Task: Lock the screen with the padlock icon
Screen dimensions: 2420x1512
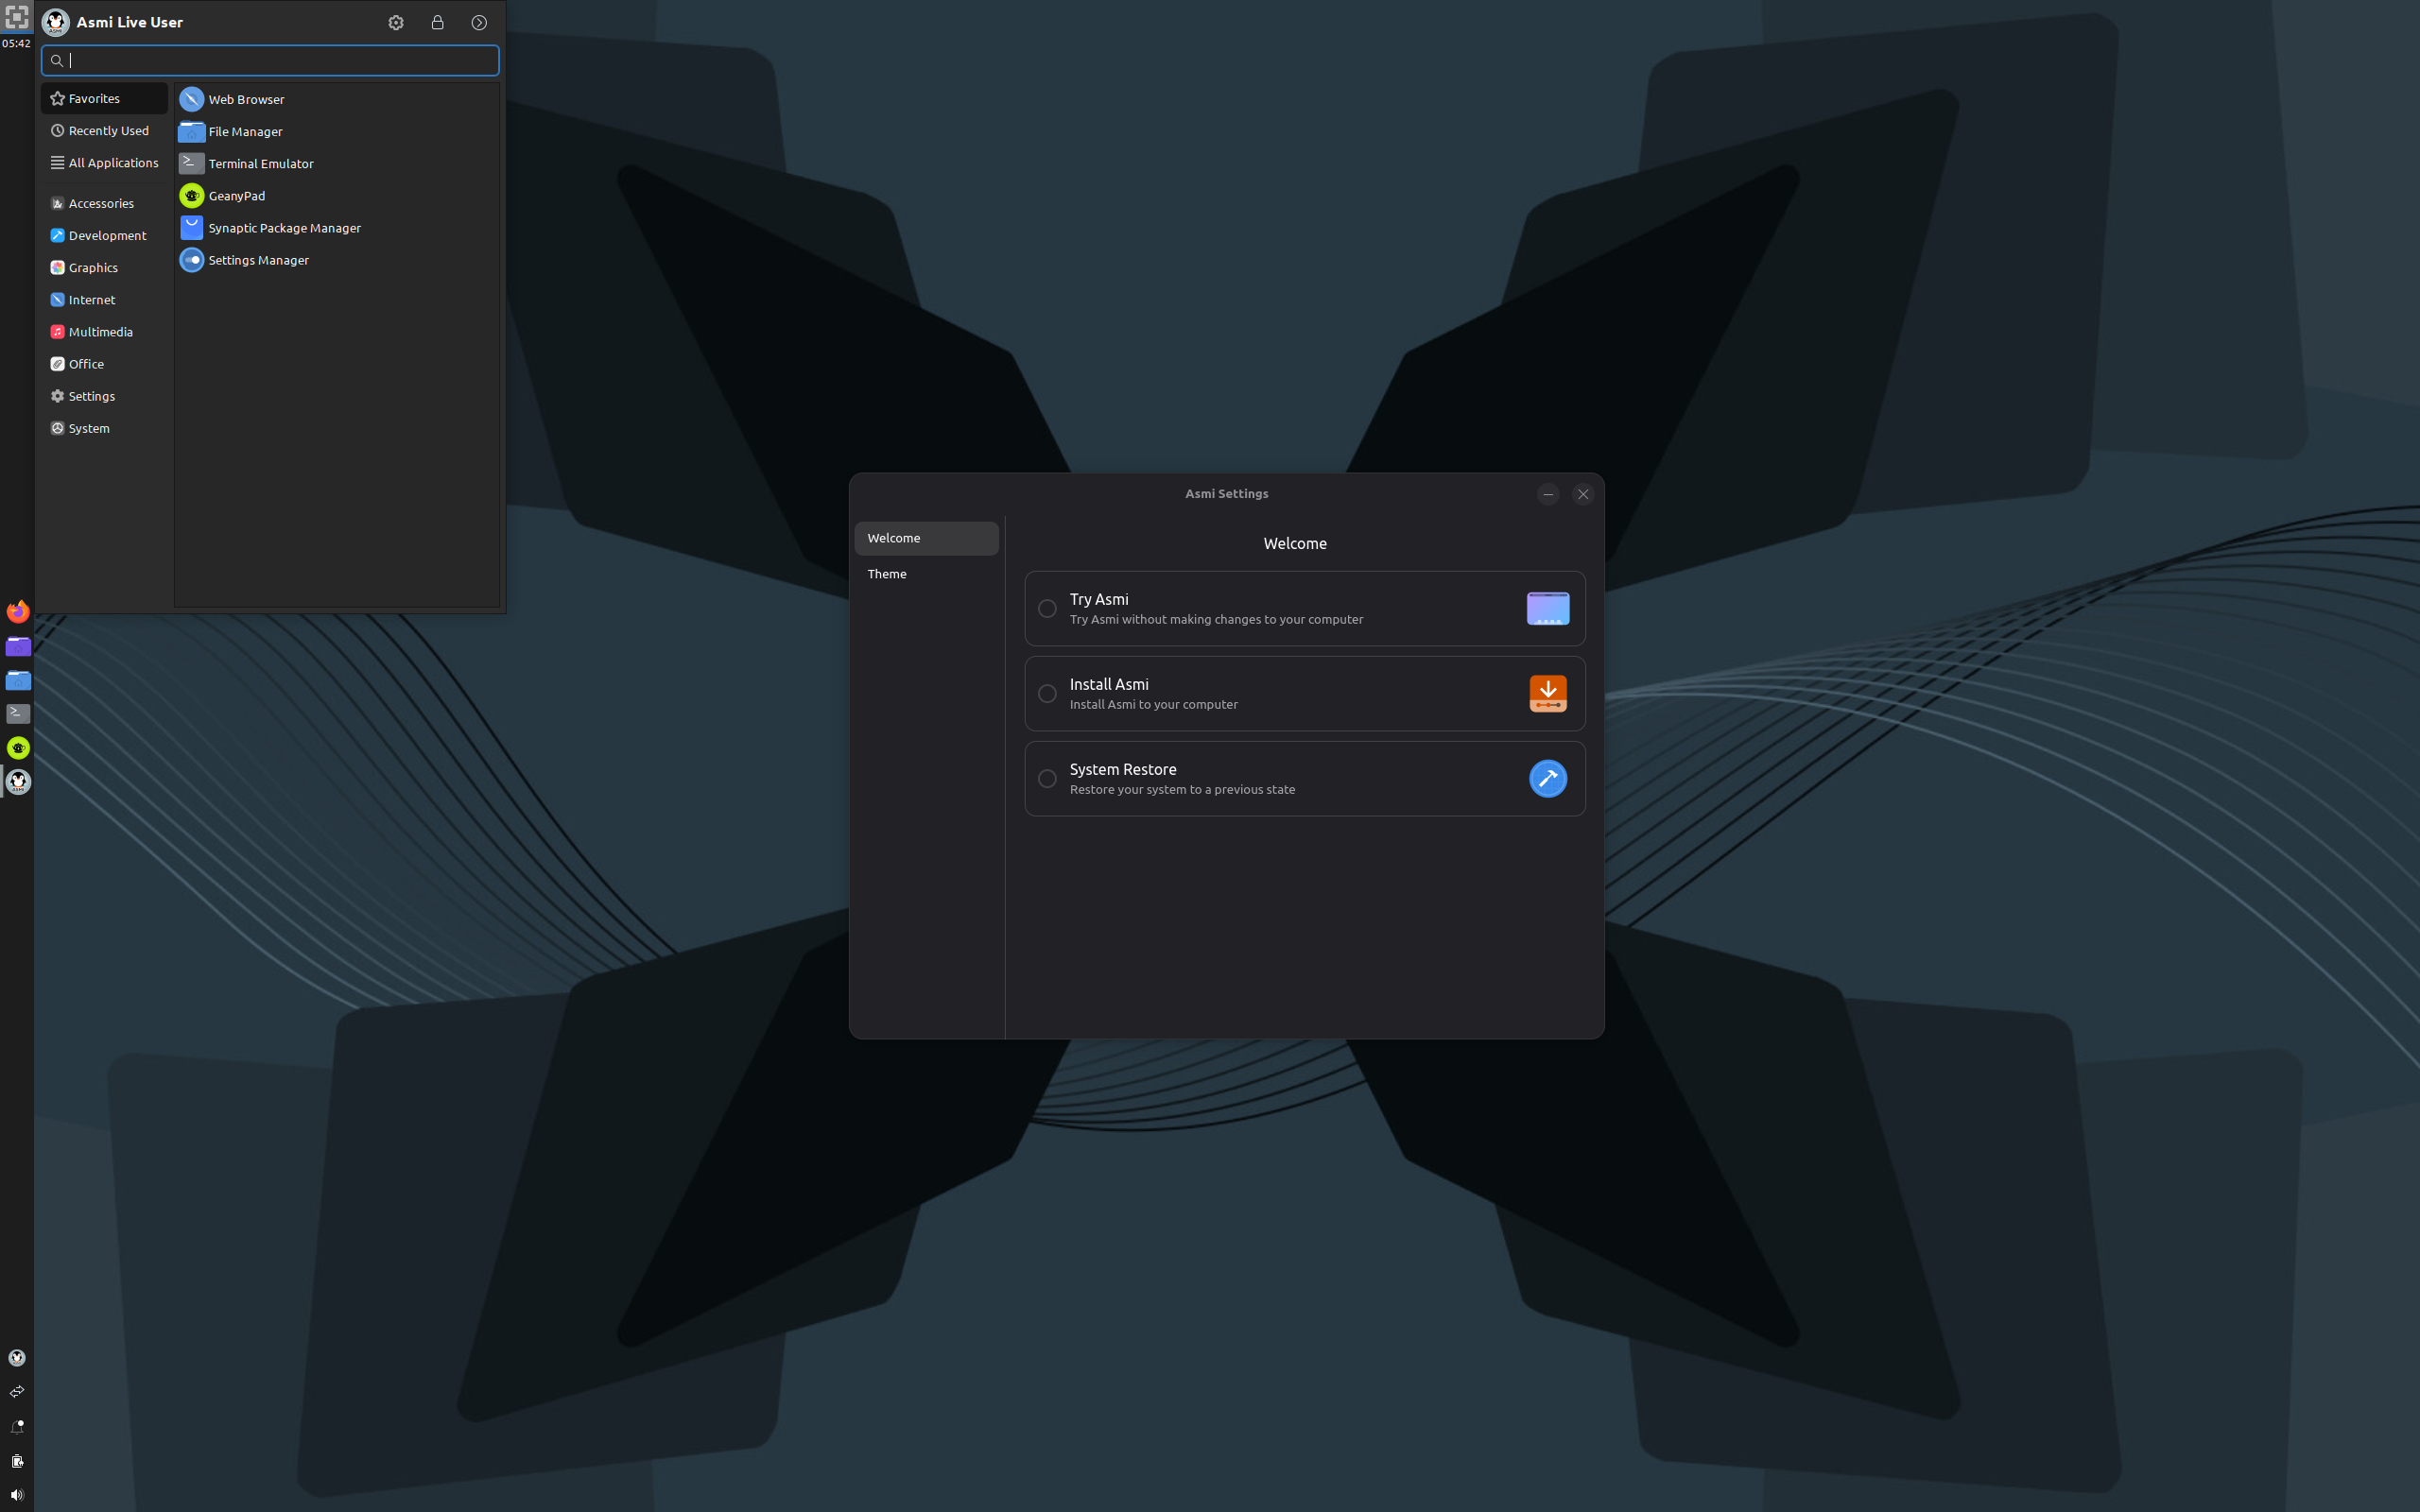Action: pyautogui.click(x=438, y=22)
